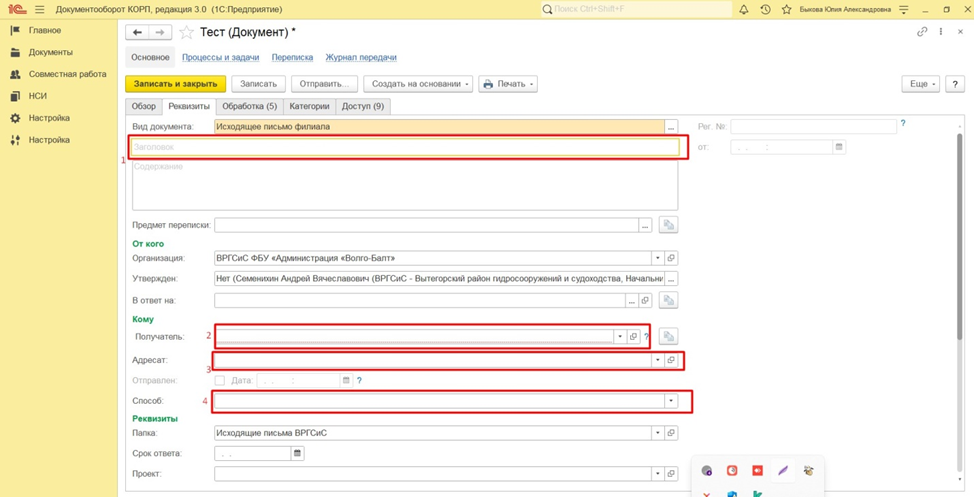Expand the Папка dropdown arrow
Image resolution: width=974 pixels, height=497 pixels.
click(x=658, y=433)
